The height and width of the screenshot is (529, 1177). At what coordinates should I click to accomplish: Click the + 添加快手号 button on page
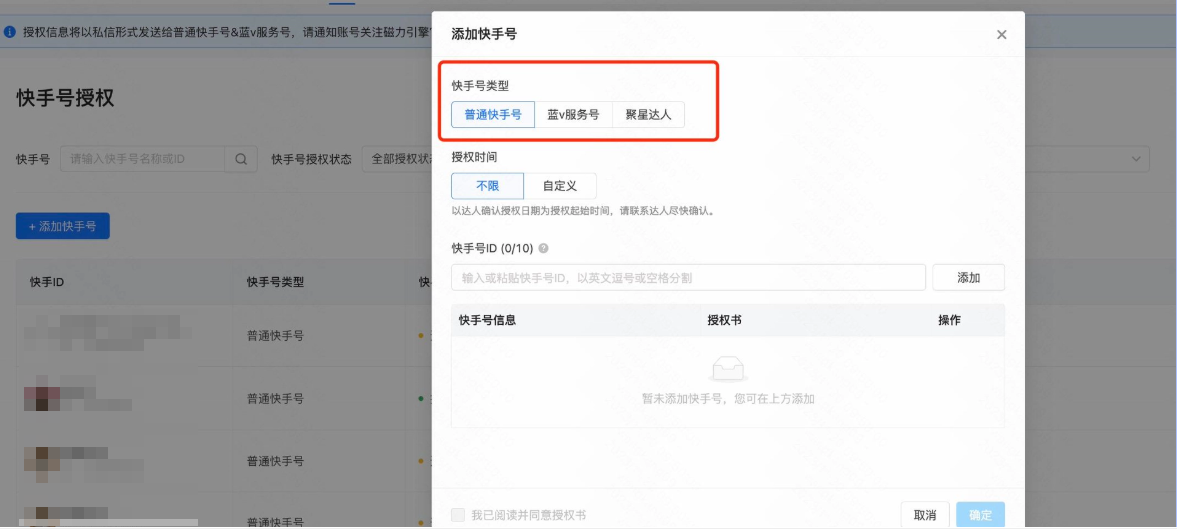point(63,226)
